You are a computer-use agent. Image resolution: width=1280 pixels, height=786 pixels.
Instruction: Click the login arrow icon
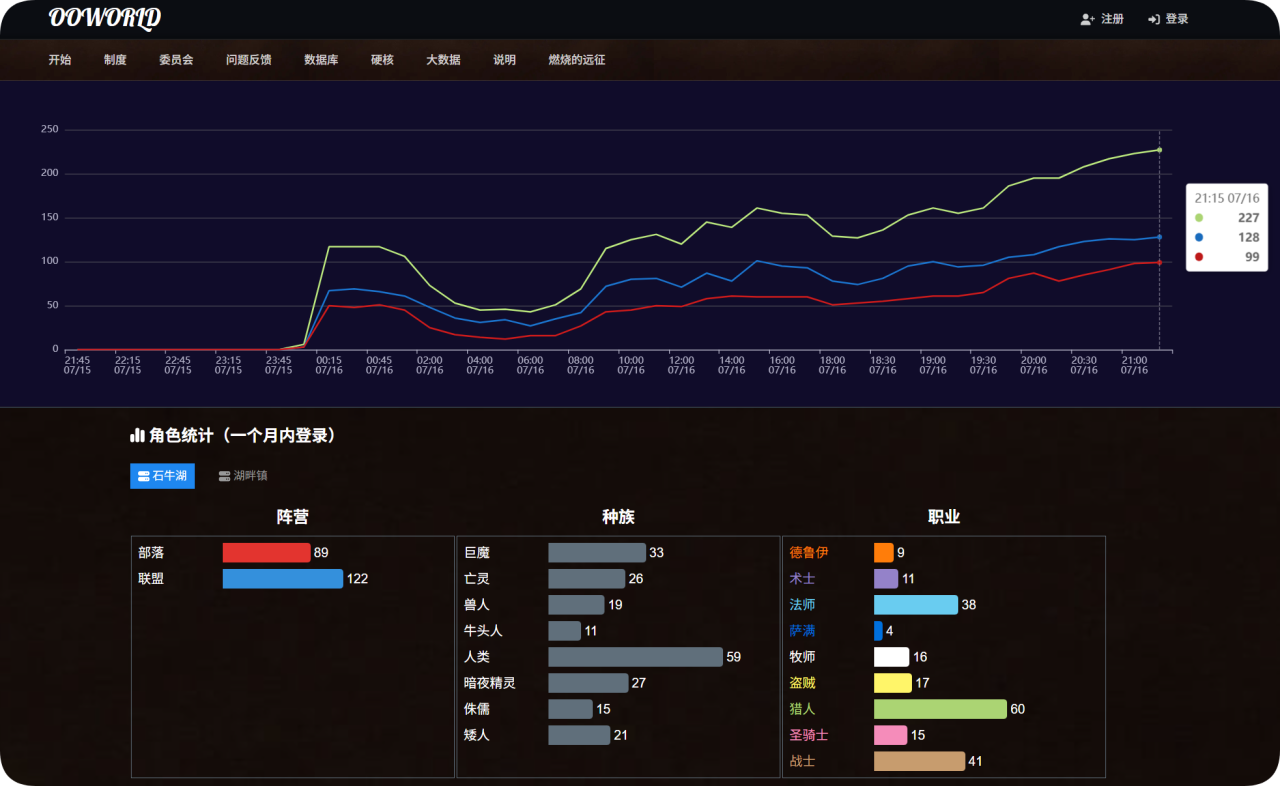[x=1153, y=19]
